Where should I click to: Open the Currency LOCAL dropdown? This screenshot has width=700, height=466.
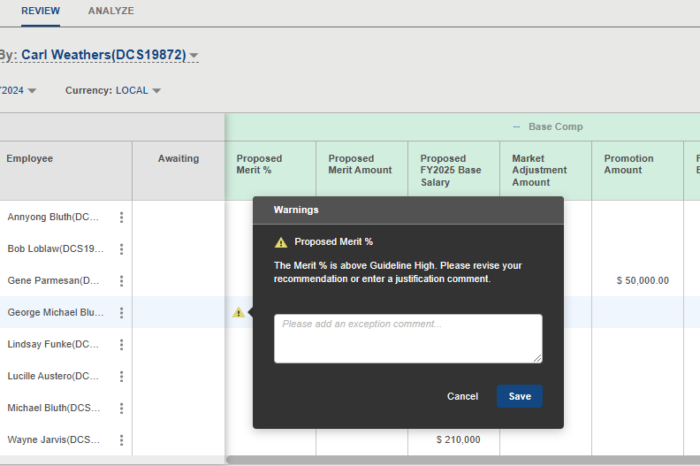coord(156,91)
